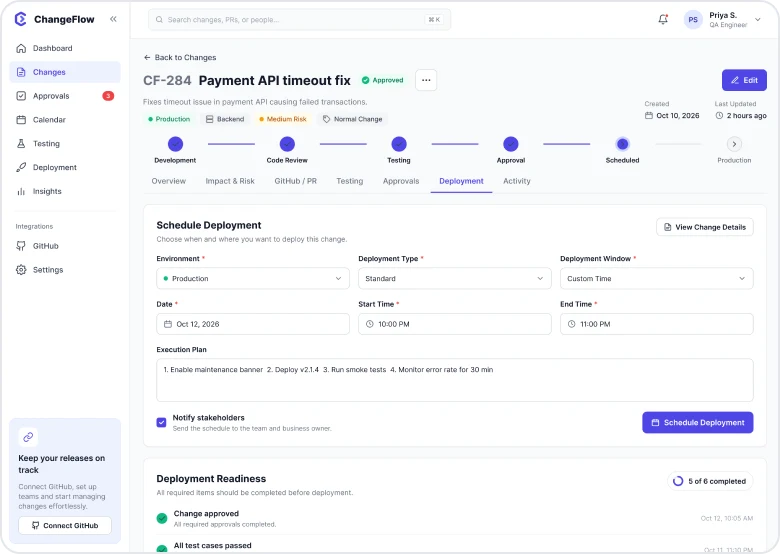The width and height of the screenshot is (780, 554).
Task: Click the Approval stage circle
Action: coord(510,144)
